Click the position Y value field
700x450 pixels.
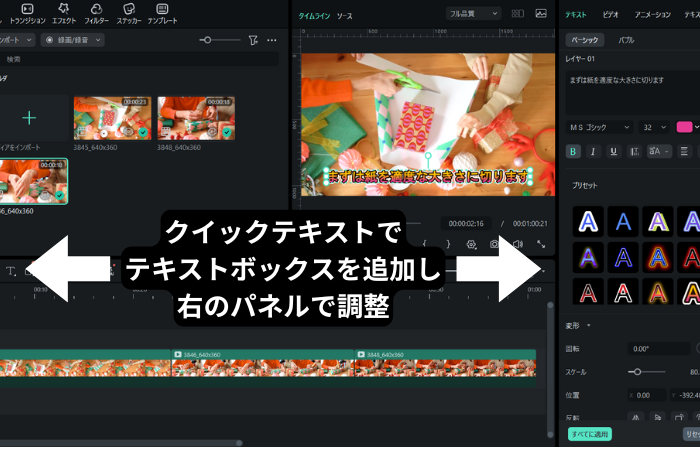point(685,395)
